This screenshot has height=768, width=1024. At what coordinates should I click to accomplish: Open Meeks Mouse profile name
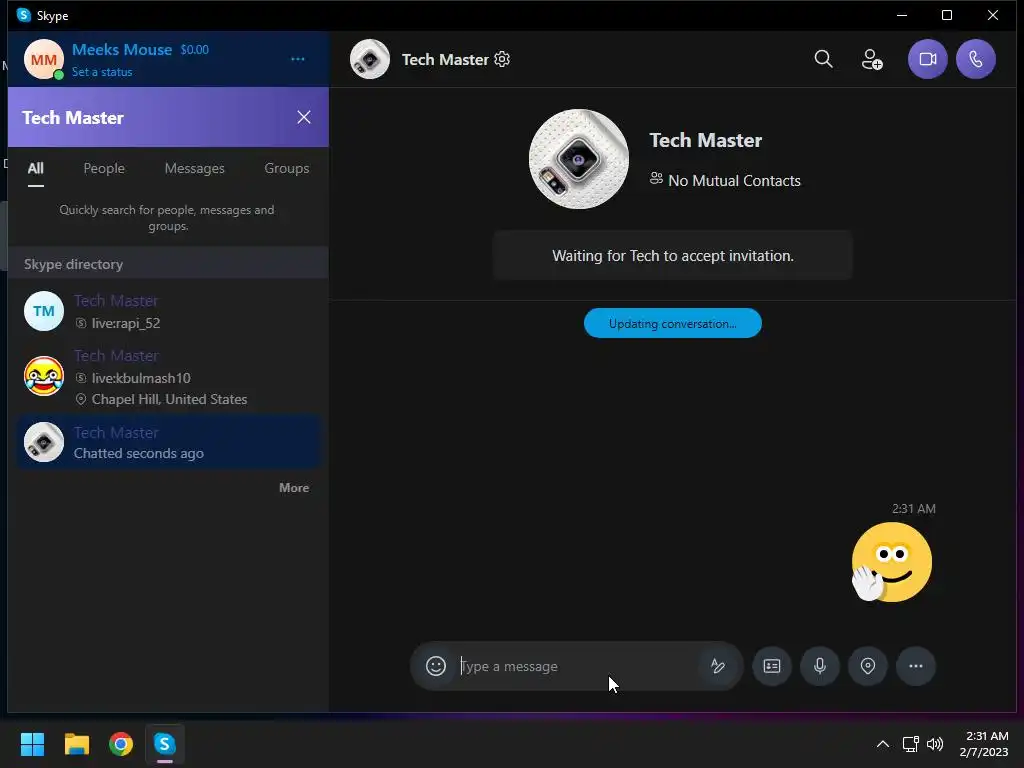coord(122,50)
